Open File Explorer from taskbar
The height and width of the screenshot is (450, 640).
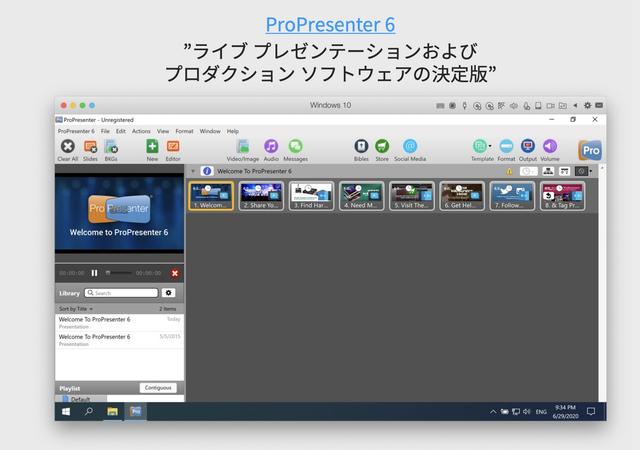113,412
